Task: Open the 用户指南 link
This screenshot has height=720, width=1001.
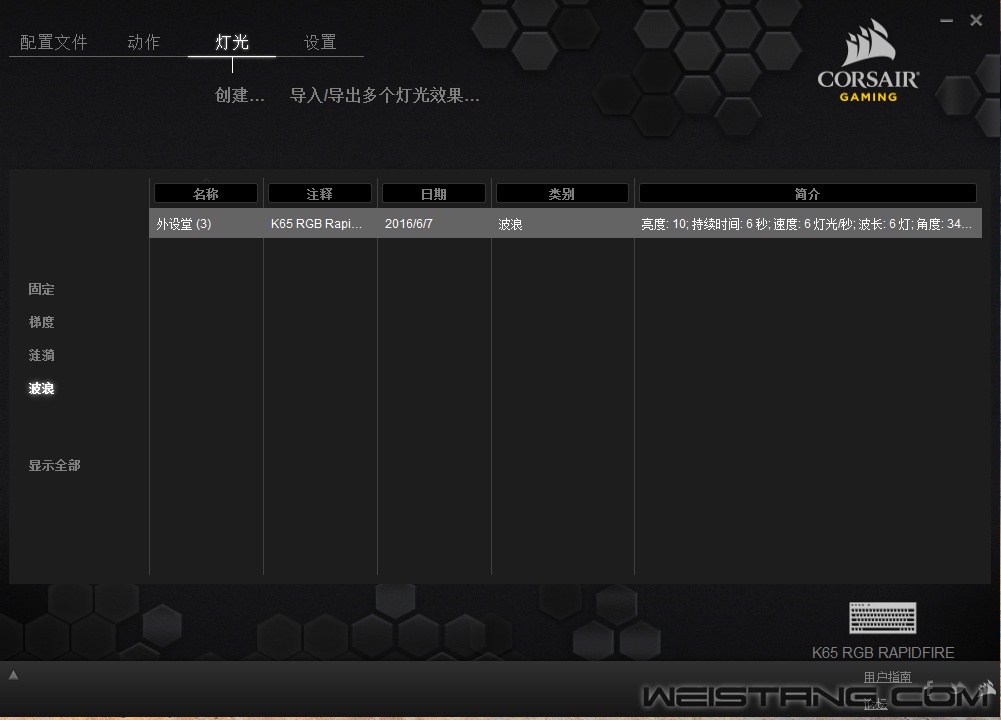Action: (887, 677)
